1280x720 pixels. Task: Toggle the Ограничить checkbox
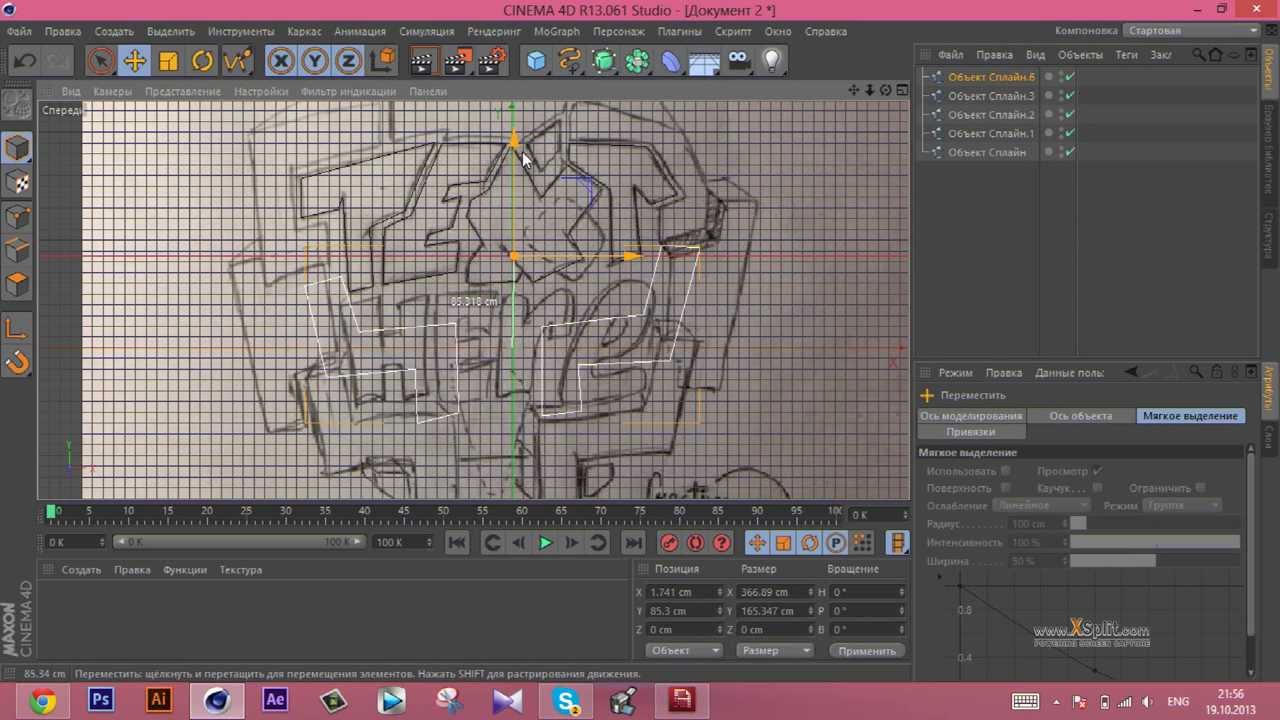click(1200, 488)
